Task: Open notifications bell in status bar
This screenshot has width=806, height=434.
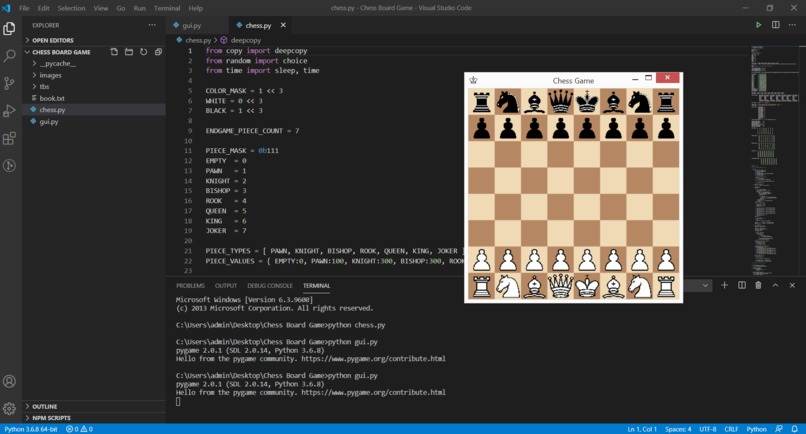Action: tap(795, 429)
